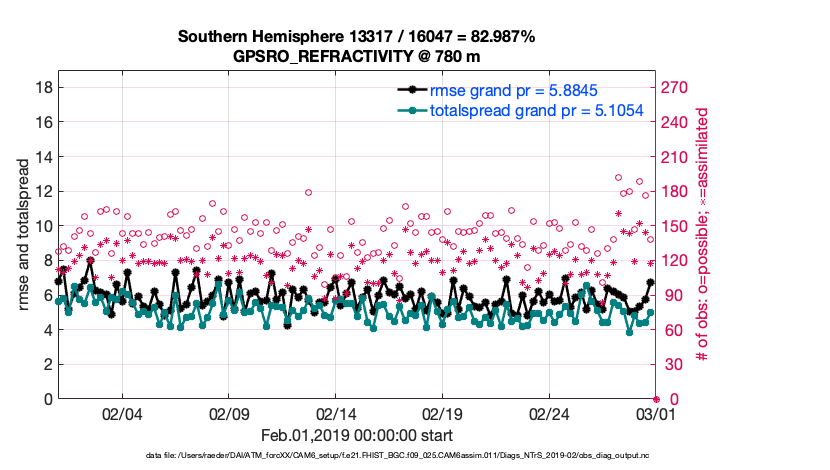830x470 pixels.
Task: Select the totalspread grand pr = 5.1054 legend label
Action: 536,111
